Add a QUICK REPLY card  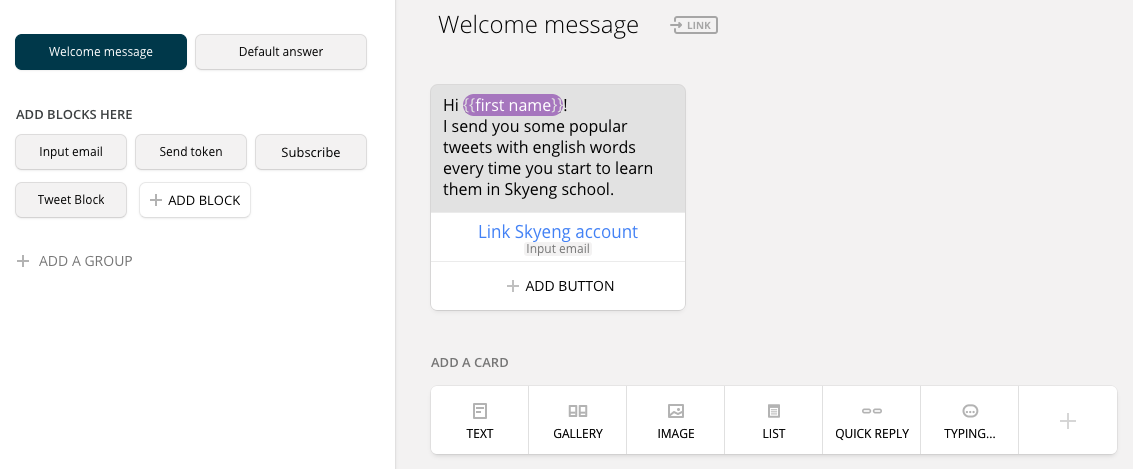[x=872, y=421]
